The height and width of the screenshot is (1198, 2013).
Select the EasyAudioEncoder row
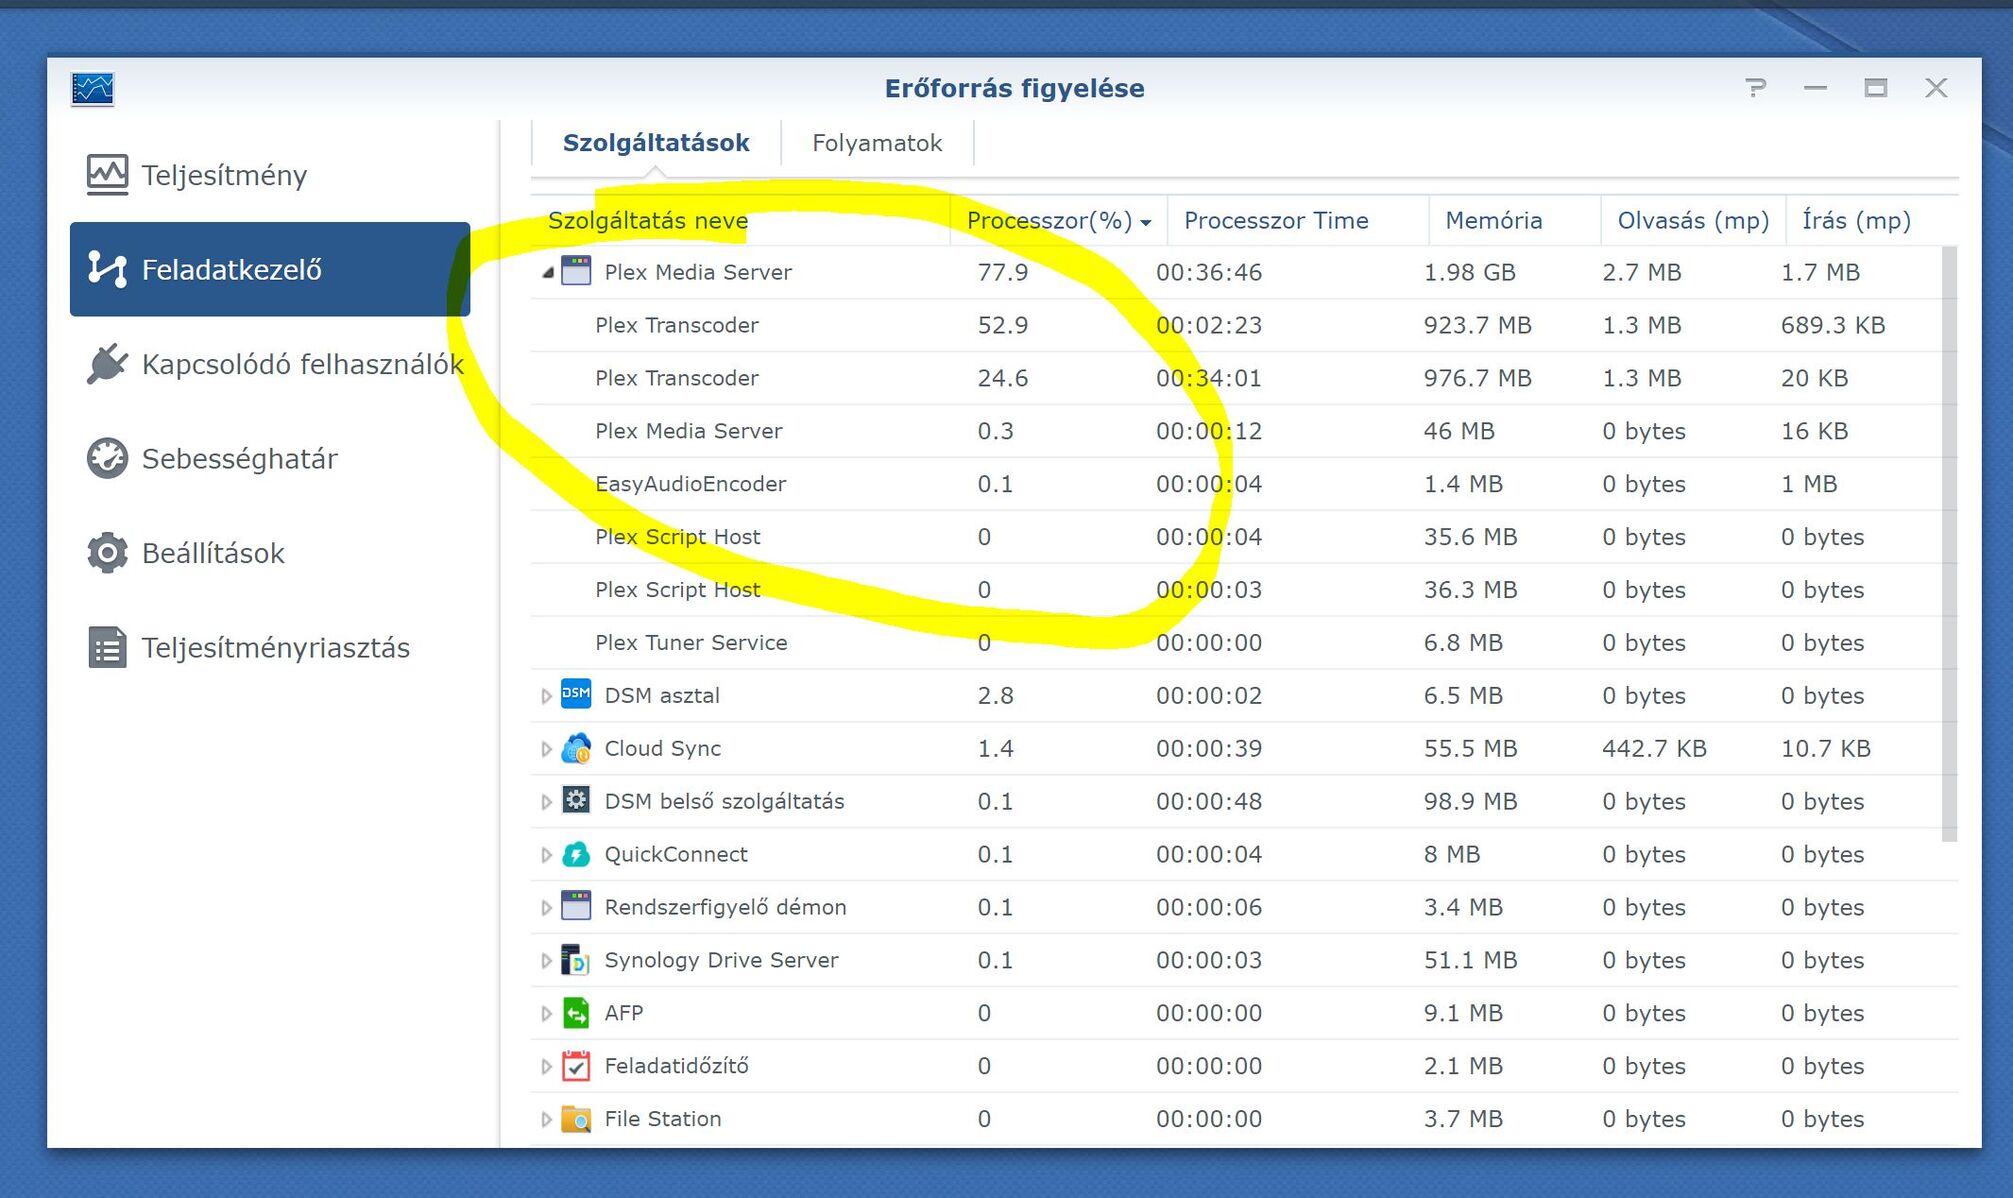tap(1236, 484)
